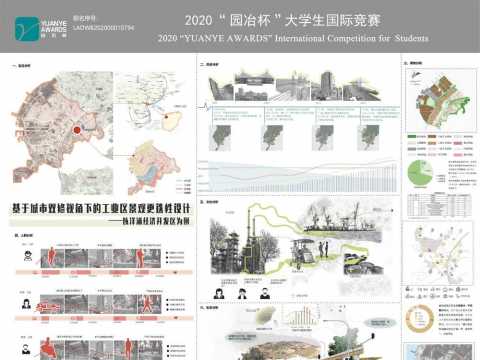Click the fourth gray historic map thumbnail
The width and height of the screenshot is (480, 360).
tap(368, 138)
